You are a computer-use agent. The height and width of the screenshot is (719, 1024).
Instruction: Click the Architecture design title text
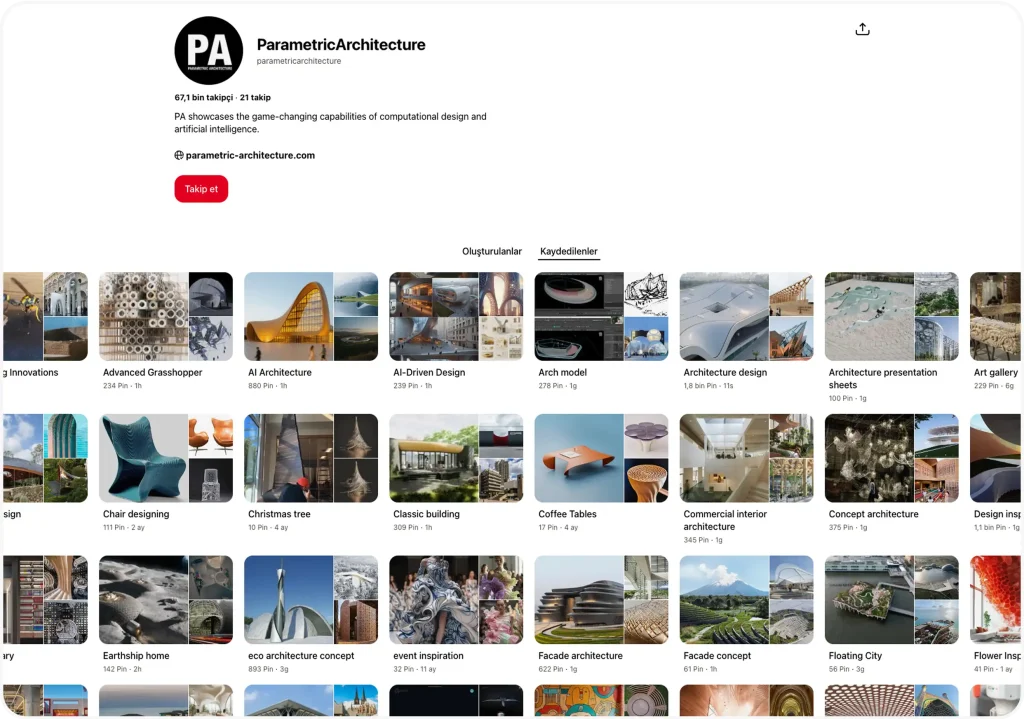coord(725,372)
